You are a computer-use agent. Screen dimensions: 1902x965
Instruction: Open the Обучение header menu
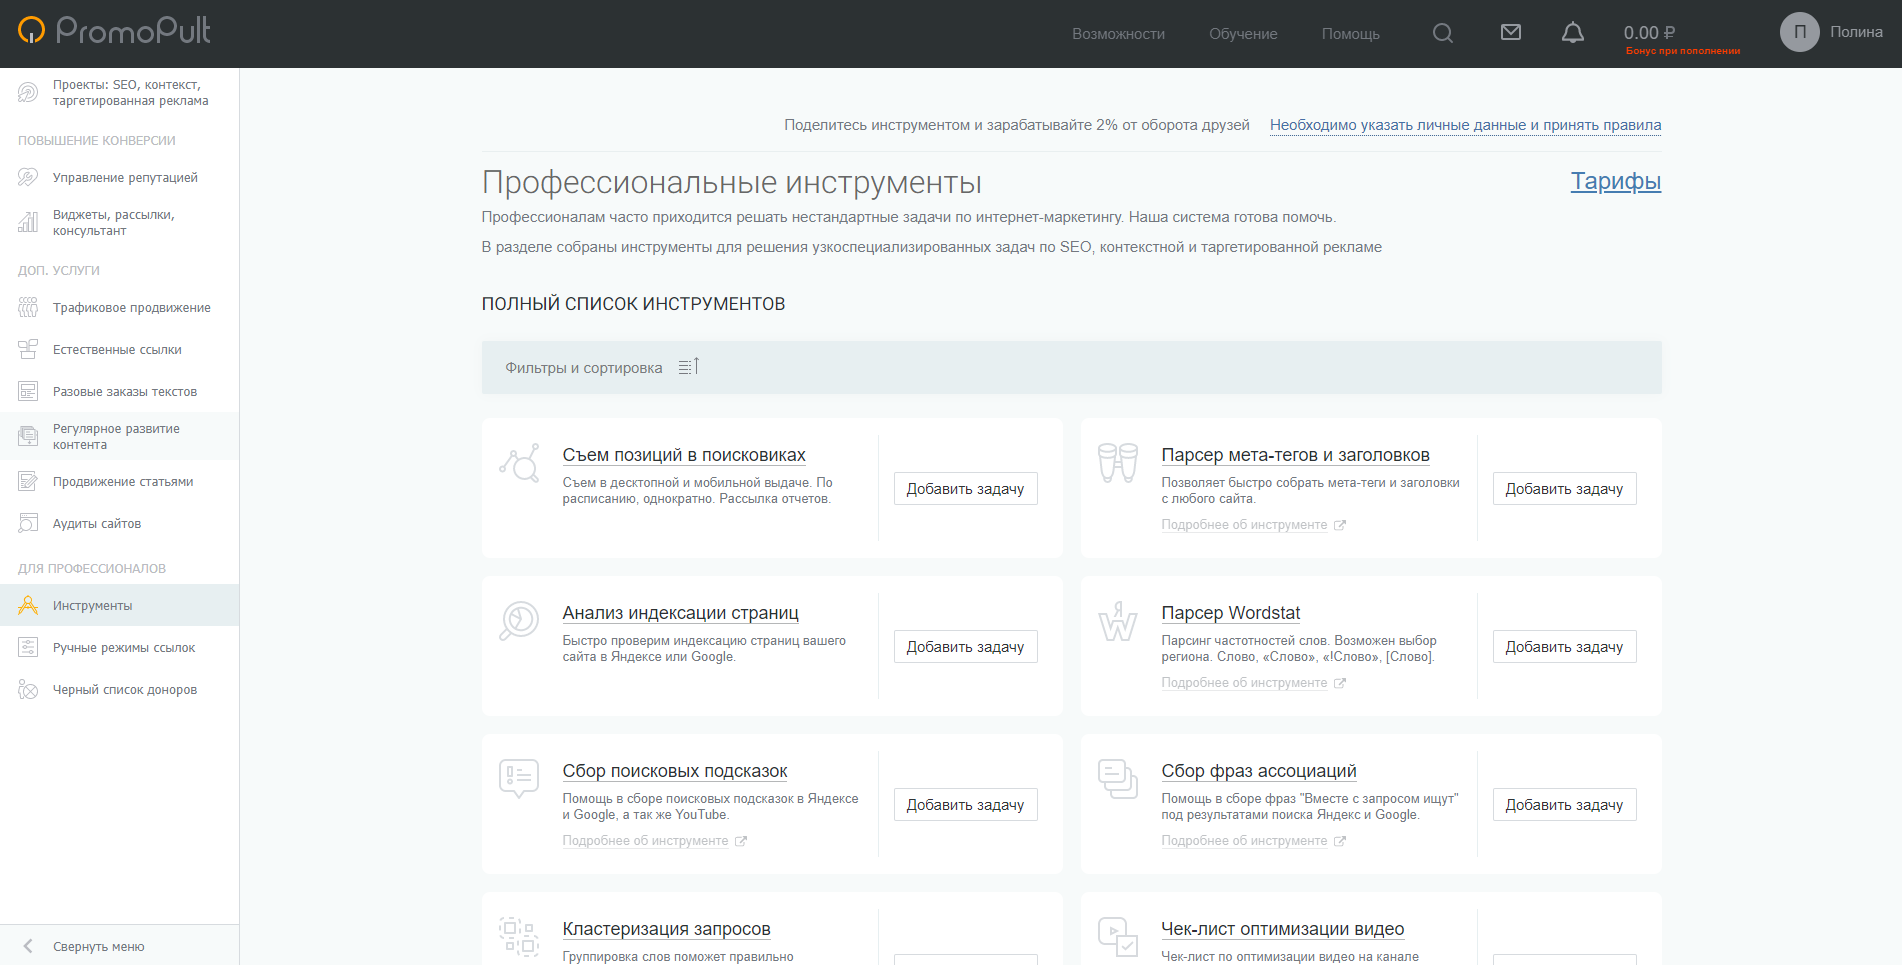pos(1243,34)
